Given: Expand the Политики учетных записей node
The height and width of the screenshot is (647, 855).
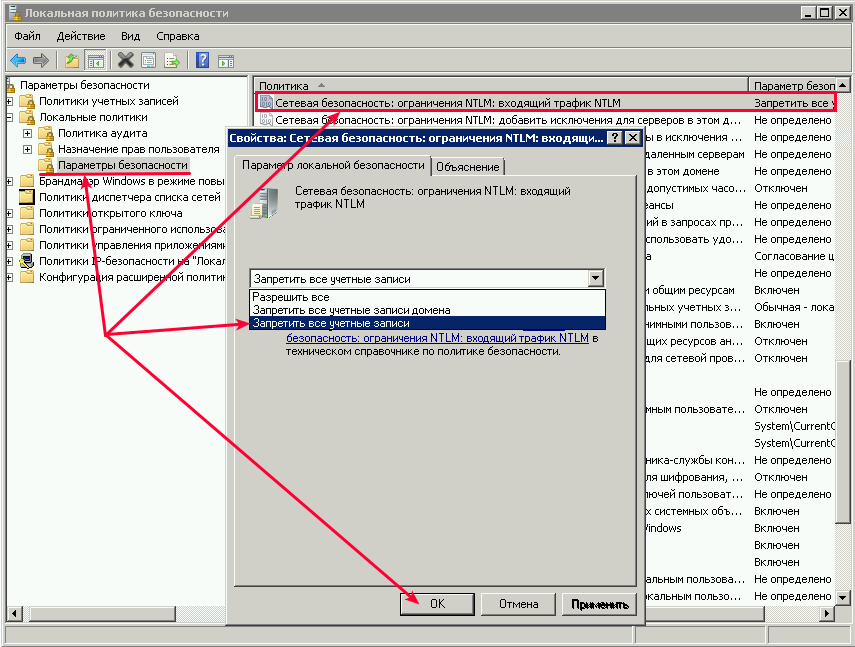Looking at the screenshot, I should [x=10, y=102].
